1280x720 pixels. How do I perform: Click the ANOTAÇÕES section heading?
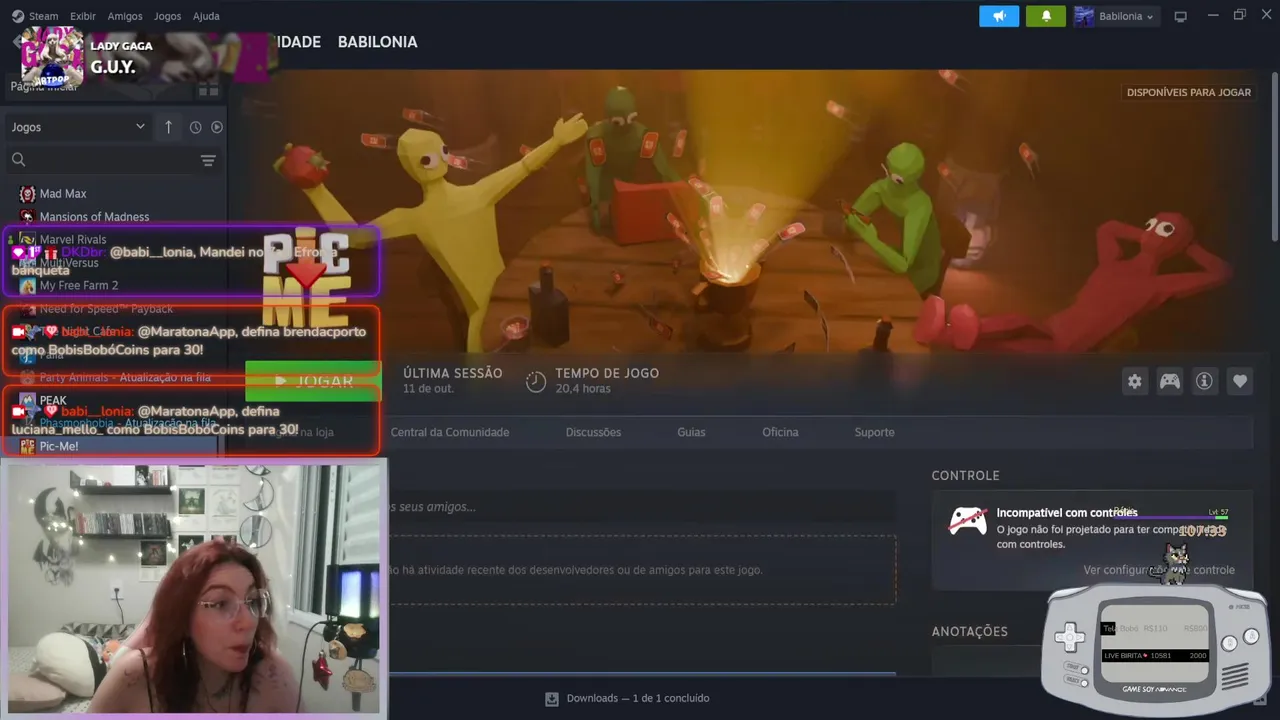969,631
